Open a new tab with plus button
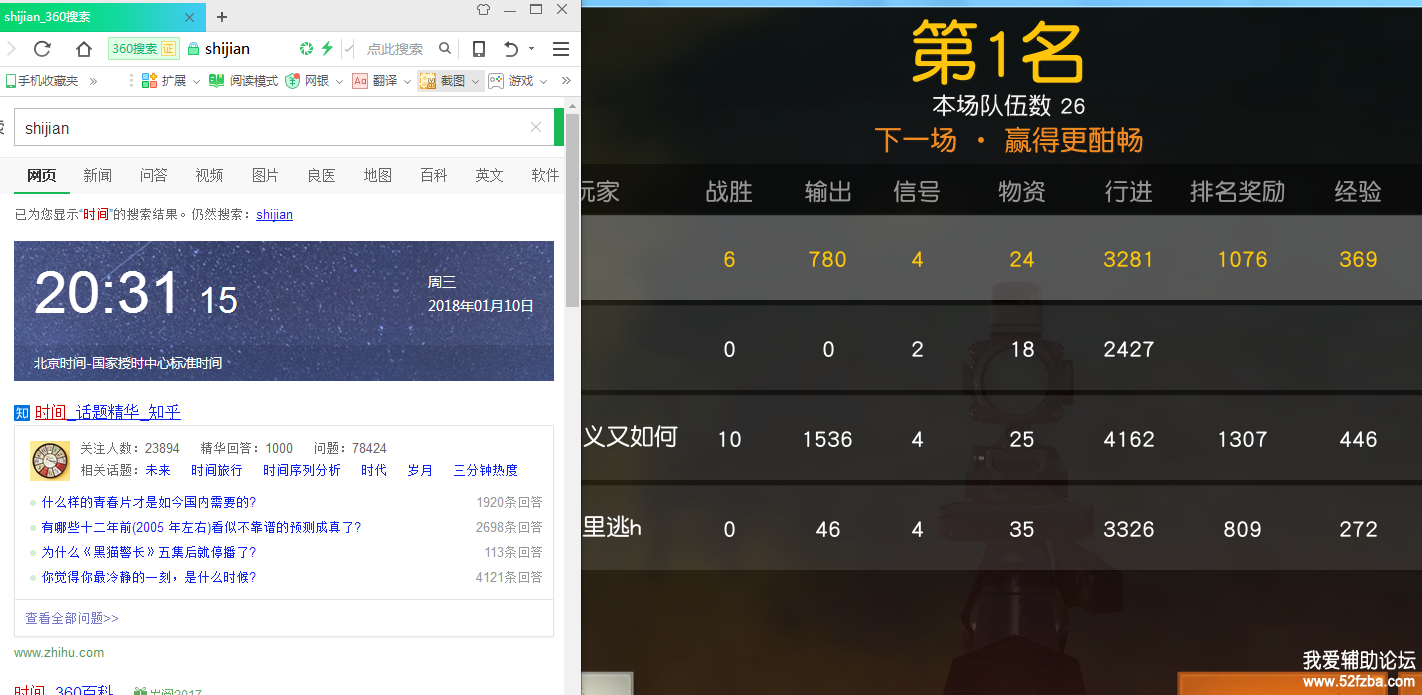The width and height of the screenshot is (1422, 695). point(222,17)
